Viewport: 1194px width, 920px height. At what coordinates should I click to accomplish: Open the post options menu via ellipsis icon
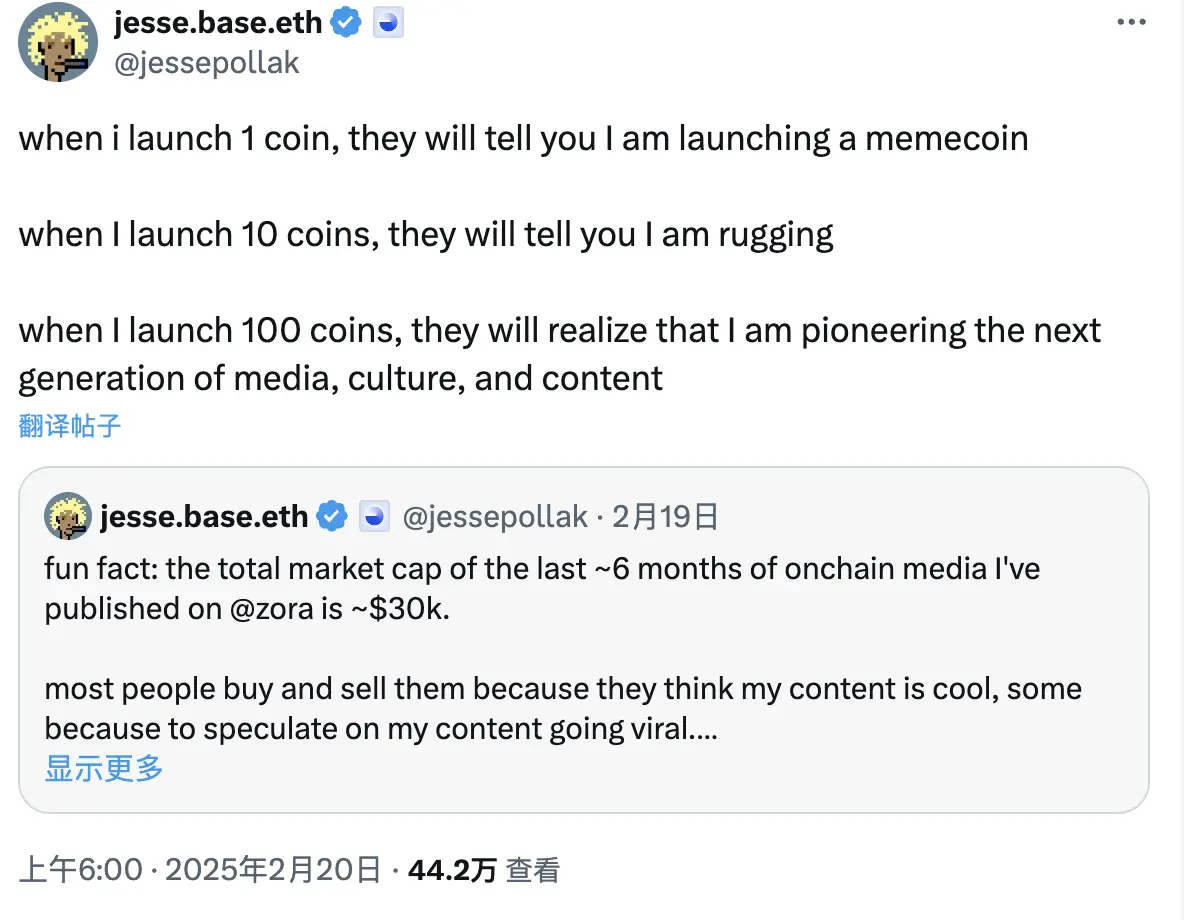(1133, 20)
